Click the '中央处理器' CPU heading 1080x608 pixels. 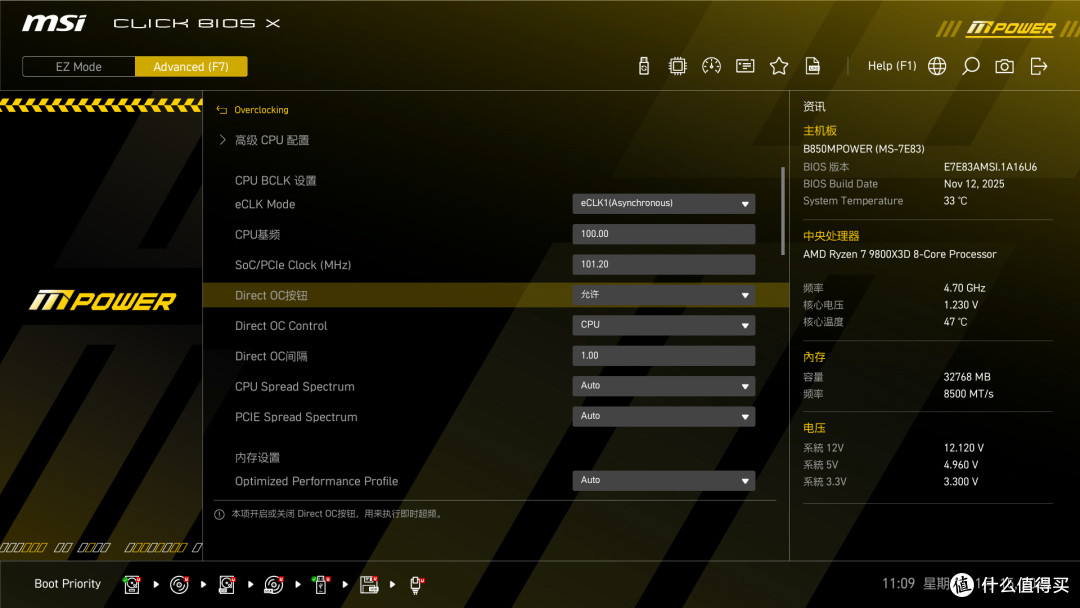(x=831, y=236)
